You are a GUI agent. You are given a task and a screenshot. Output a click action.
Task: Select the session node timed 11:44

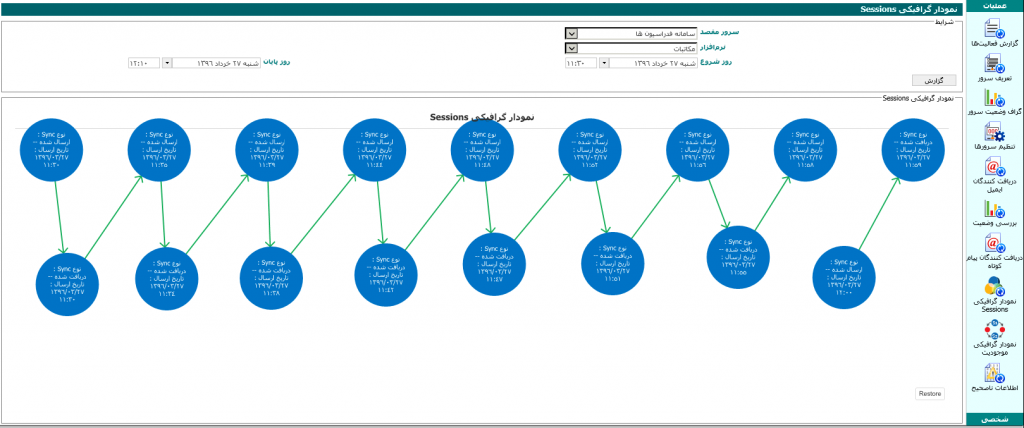(x=374, y=150)
